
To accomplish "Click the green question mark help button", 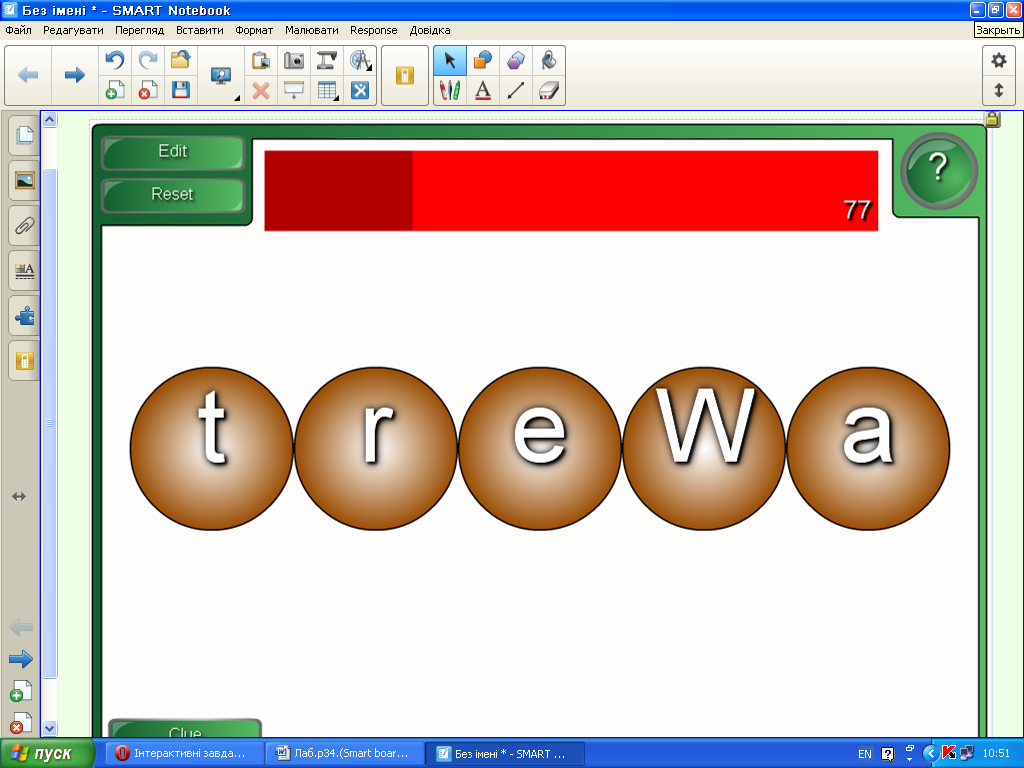I will 938,170.
